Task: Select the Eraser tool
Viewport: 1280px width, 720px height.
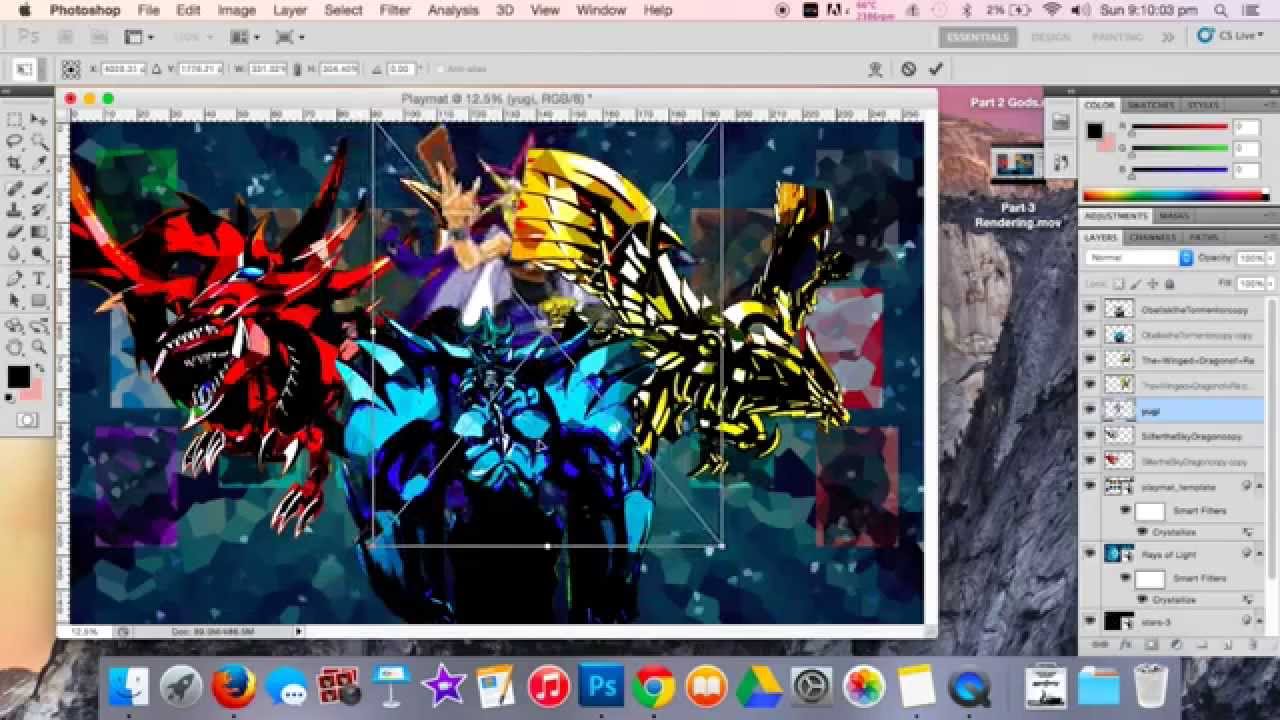Action: (x=15, y=233)
